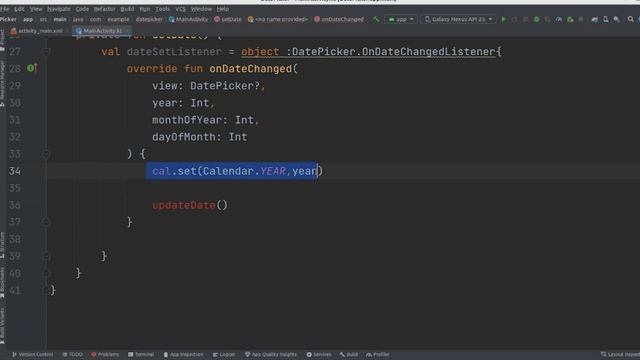Collapse the code fold at line 33
The width and height of the screenshot is (640, 360).
pos(46,154)
